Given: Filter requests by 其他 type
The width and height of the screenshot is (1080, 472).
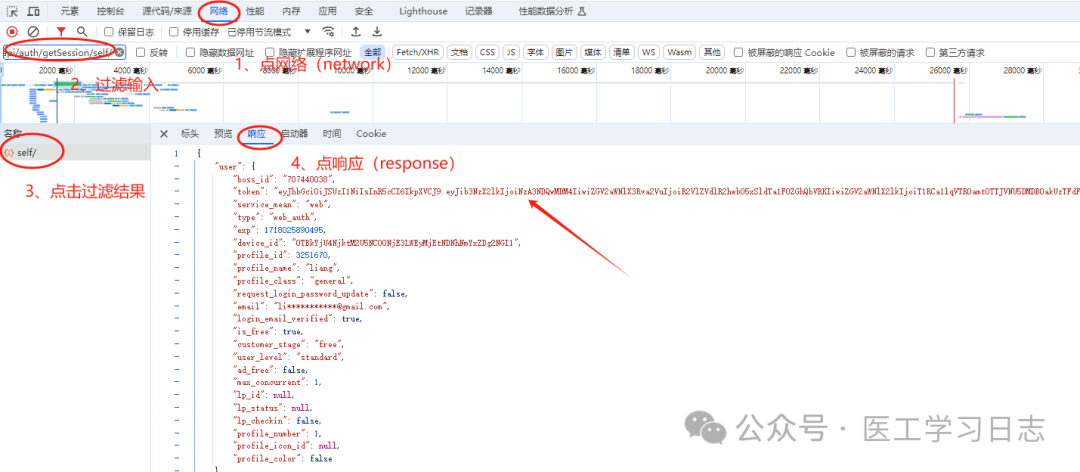Looking at the screenshot, I should (x=712, y=52).
